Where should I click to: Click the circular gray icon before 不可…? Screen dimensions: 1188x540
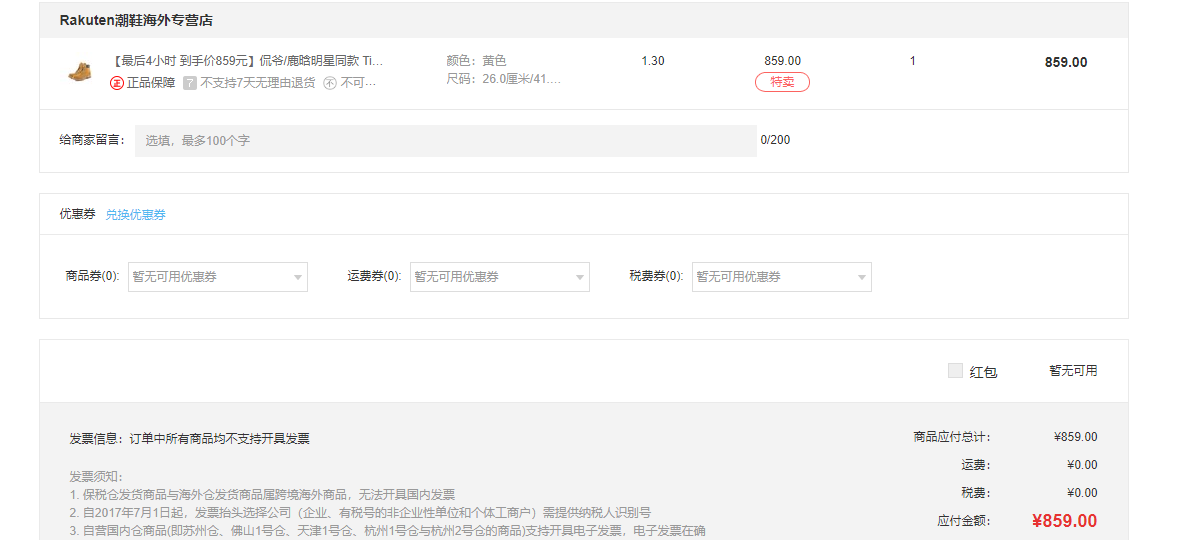[x=329, y=83]
